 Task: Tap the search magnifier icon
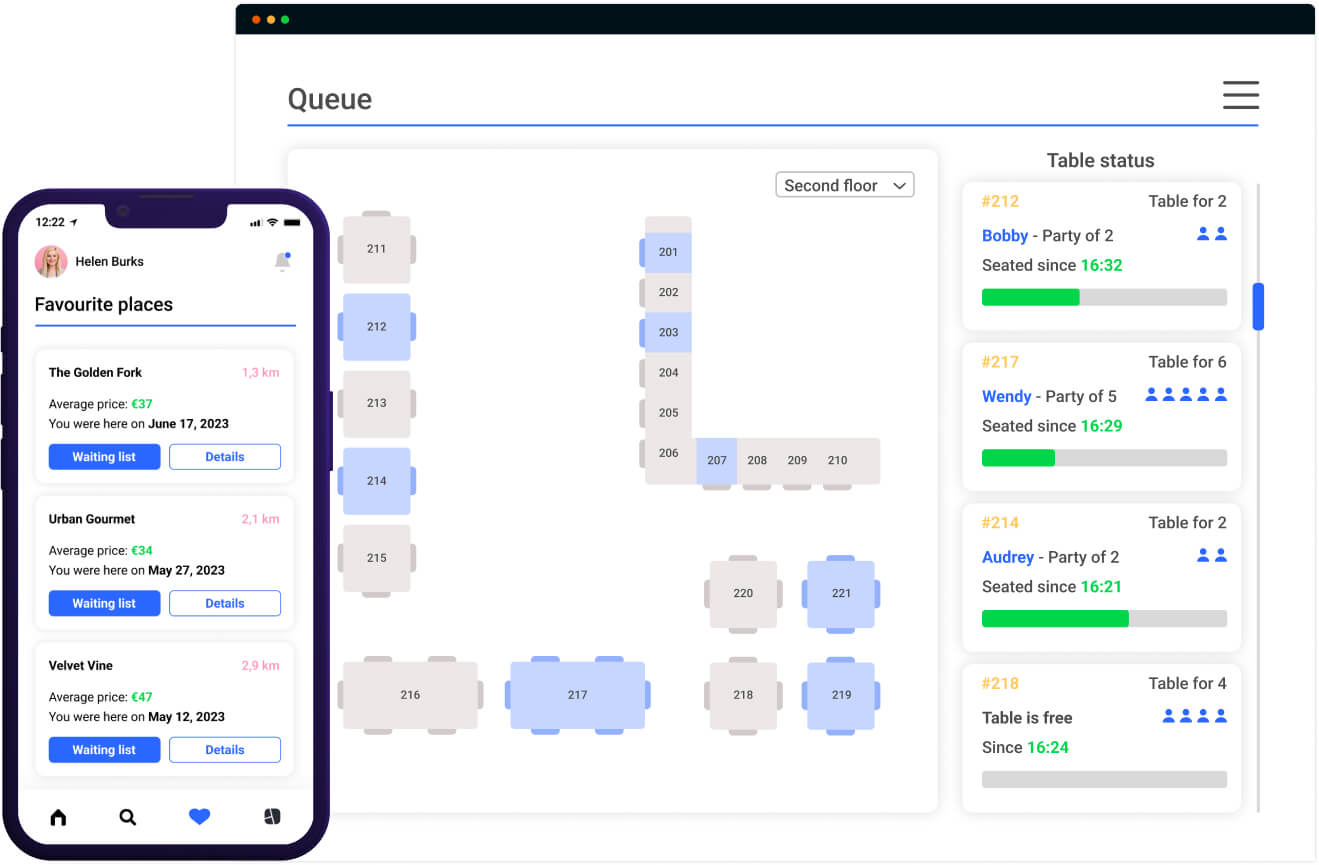[x=128, y=817]
